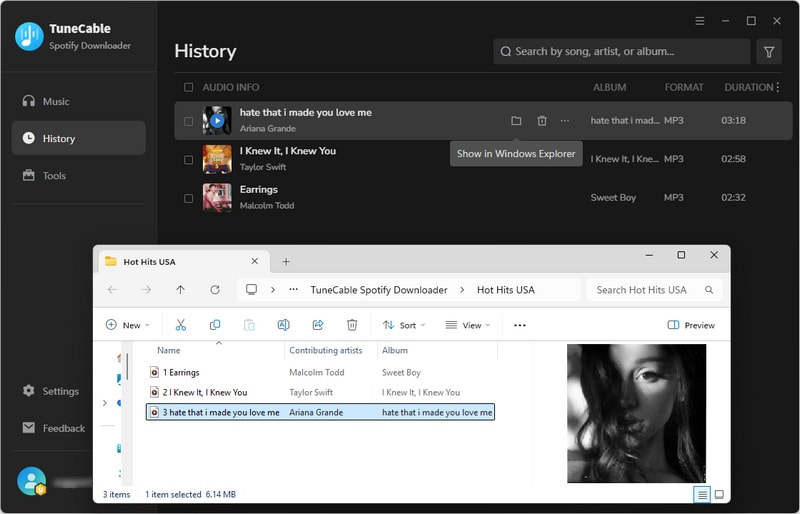800x514 pixels.
Task: Click the Paste icon in Explorer toolbar
Action: (x=249, y=325)
